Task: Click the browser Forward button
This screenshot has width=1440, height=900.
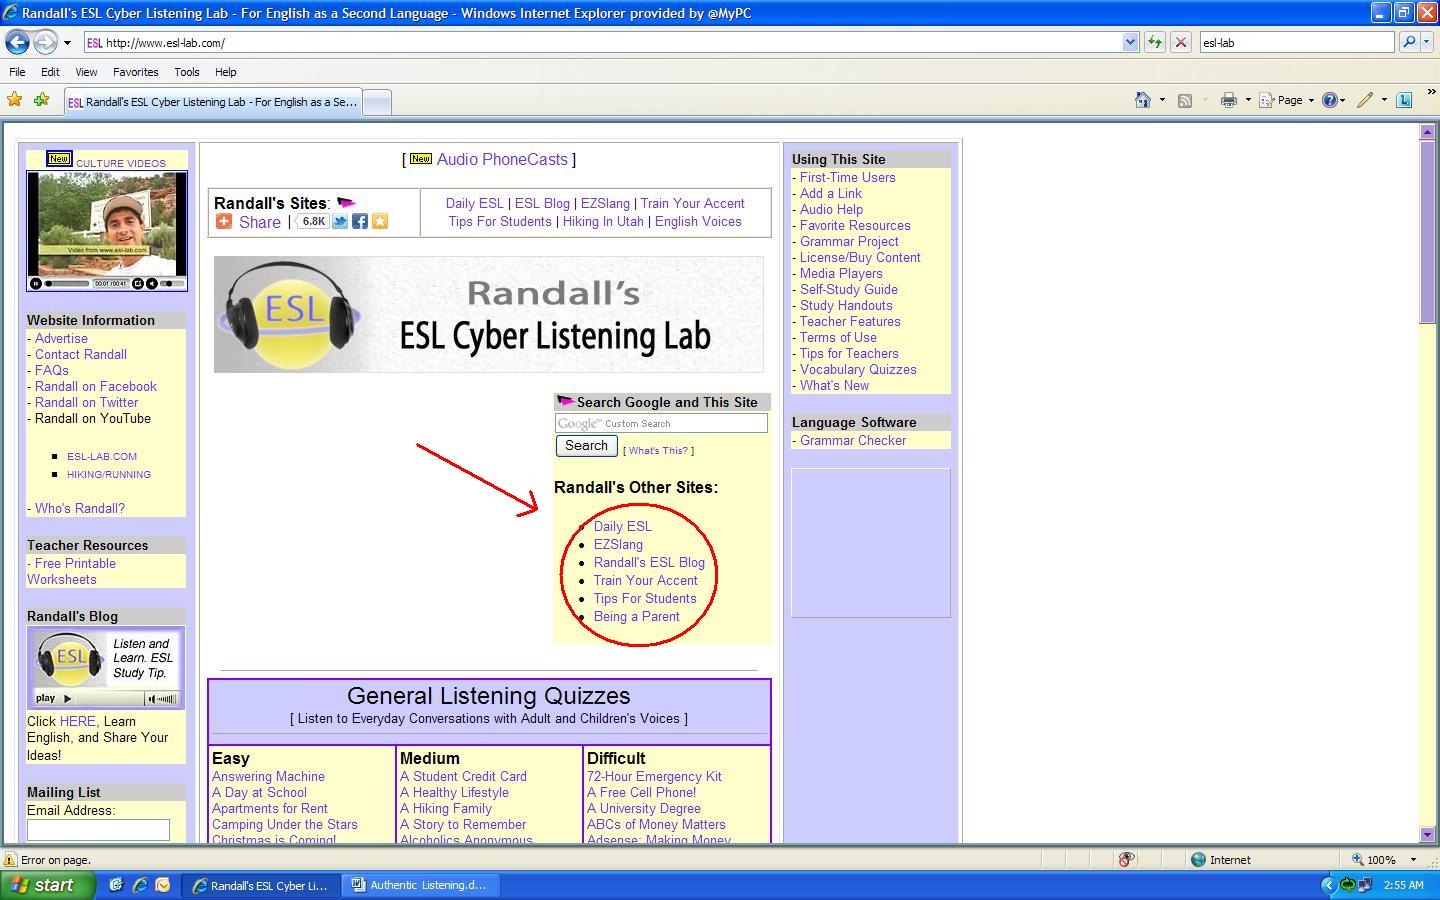Action: click(45, 42)
